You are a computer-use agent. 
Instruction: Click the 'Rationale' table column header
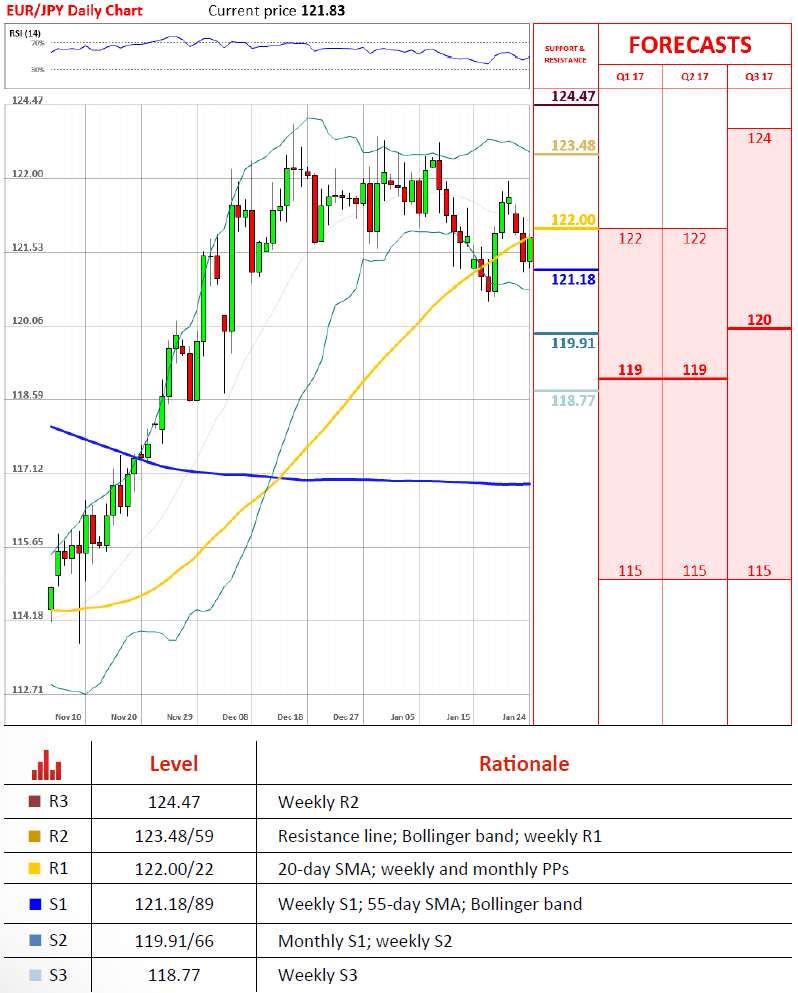524,764
